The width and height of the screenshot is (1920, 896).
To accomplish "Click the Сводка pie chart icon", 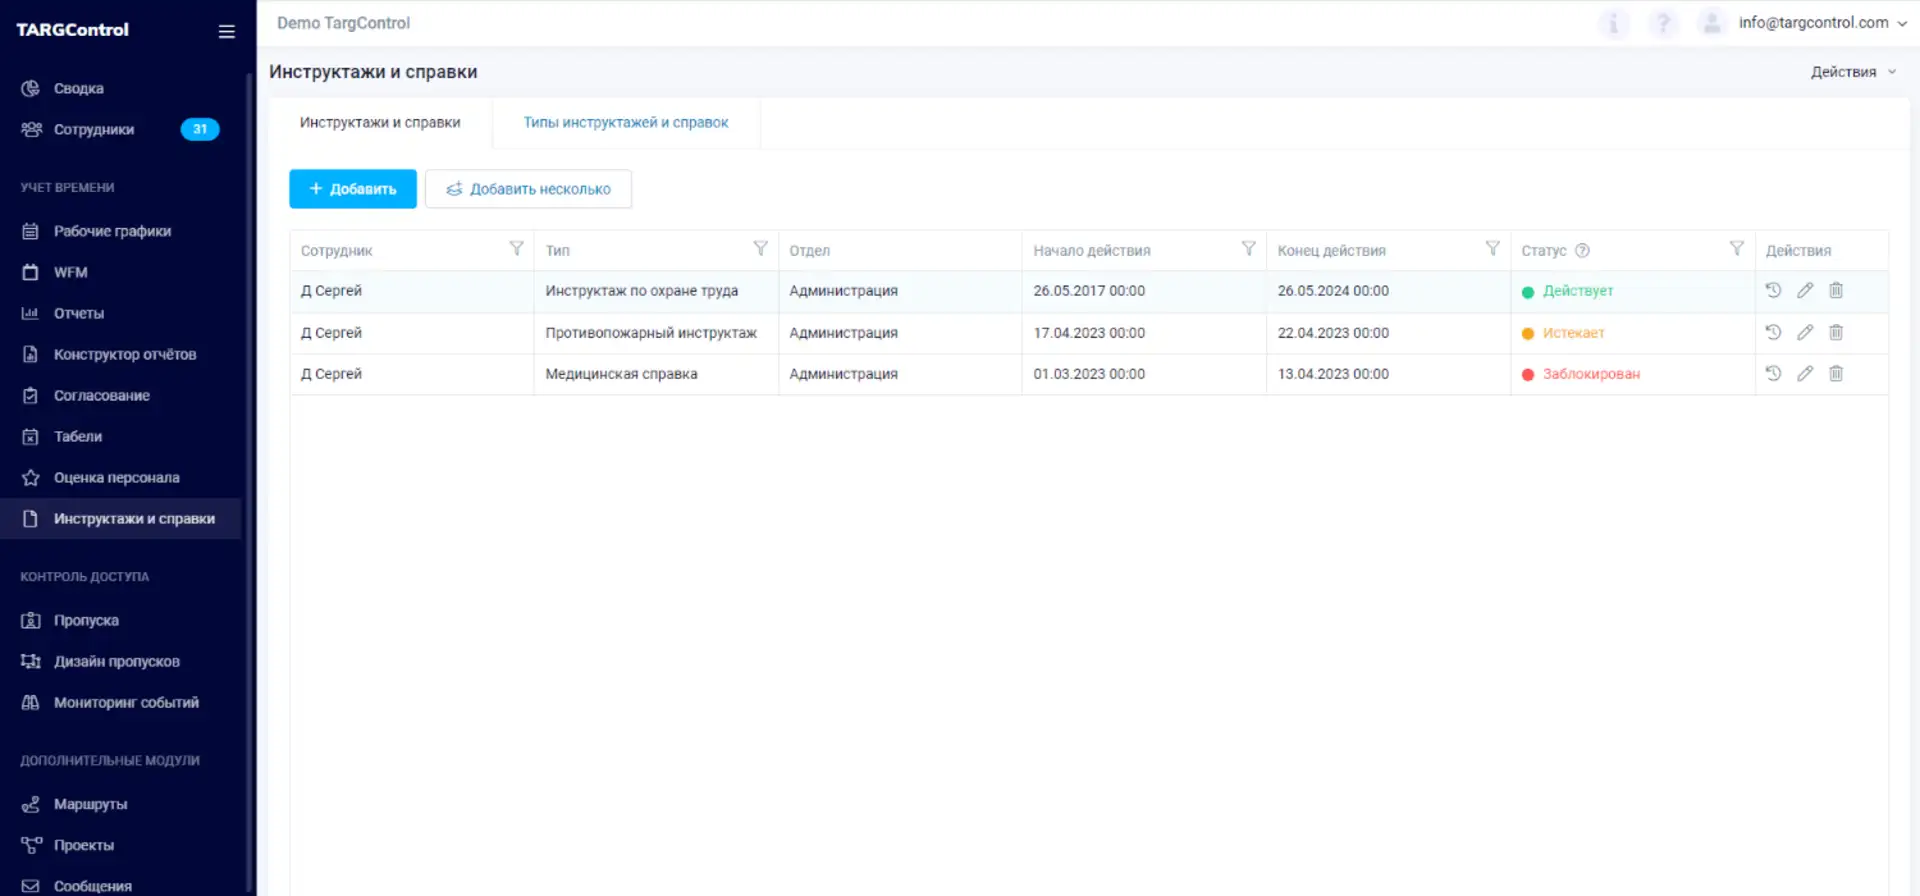I will (x=31, y=88).
